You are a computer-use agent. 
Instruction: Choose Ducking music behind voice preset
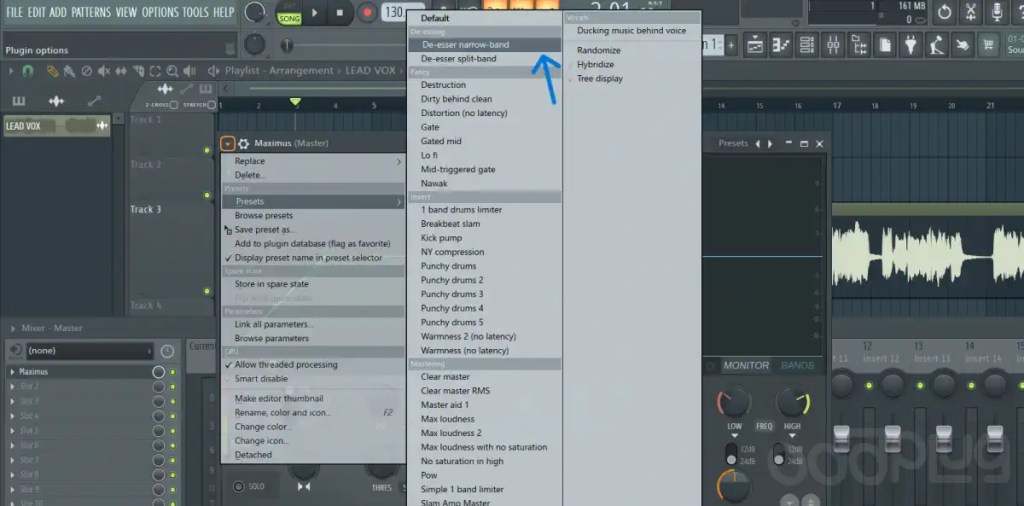pos(632,31)
